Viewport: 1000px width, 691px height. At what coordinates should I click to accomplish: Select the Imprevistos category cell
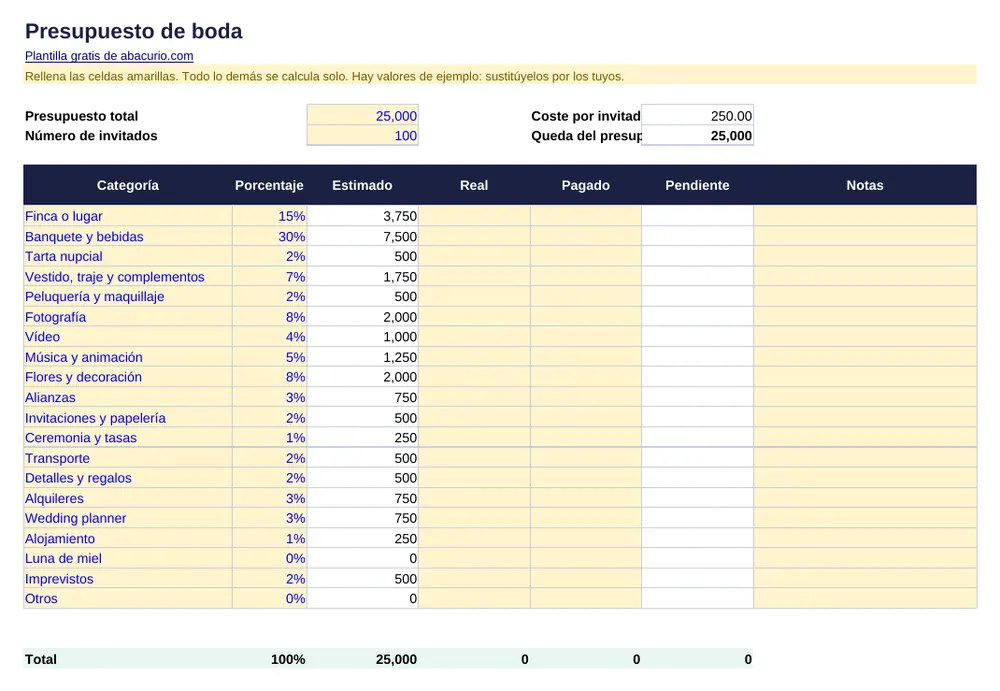(x=128, y=578)
